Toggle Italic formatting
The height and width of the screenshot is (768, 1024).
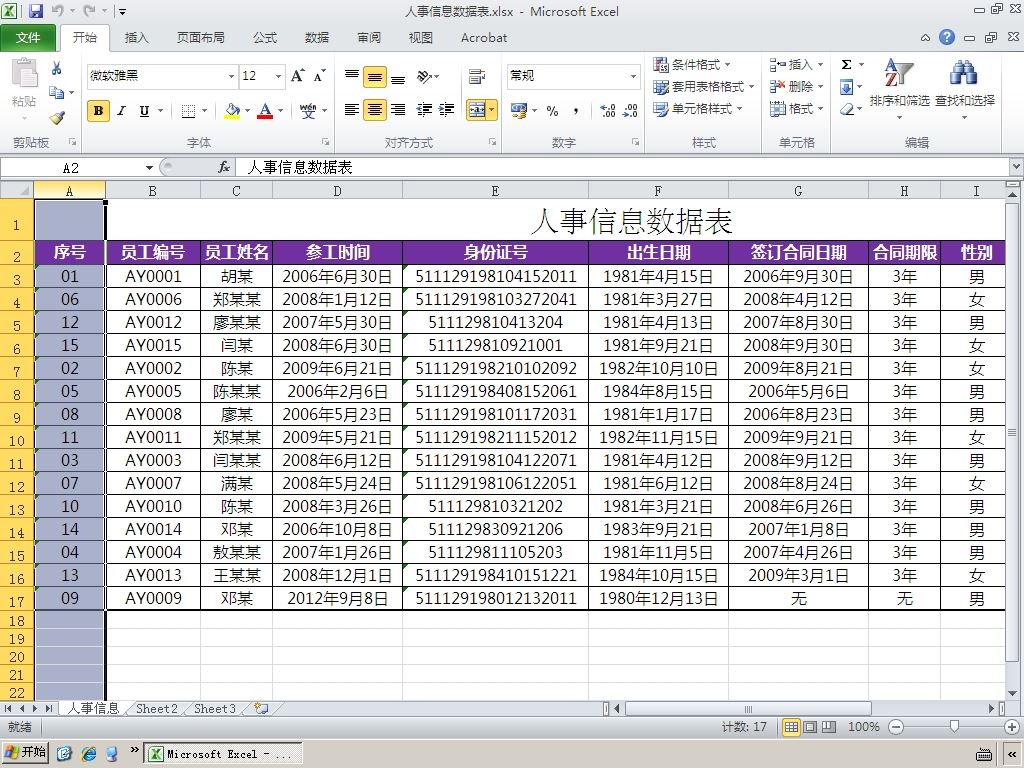[121, 111]
